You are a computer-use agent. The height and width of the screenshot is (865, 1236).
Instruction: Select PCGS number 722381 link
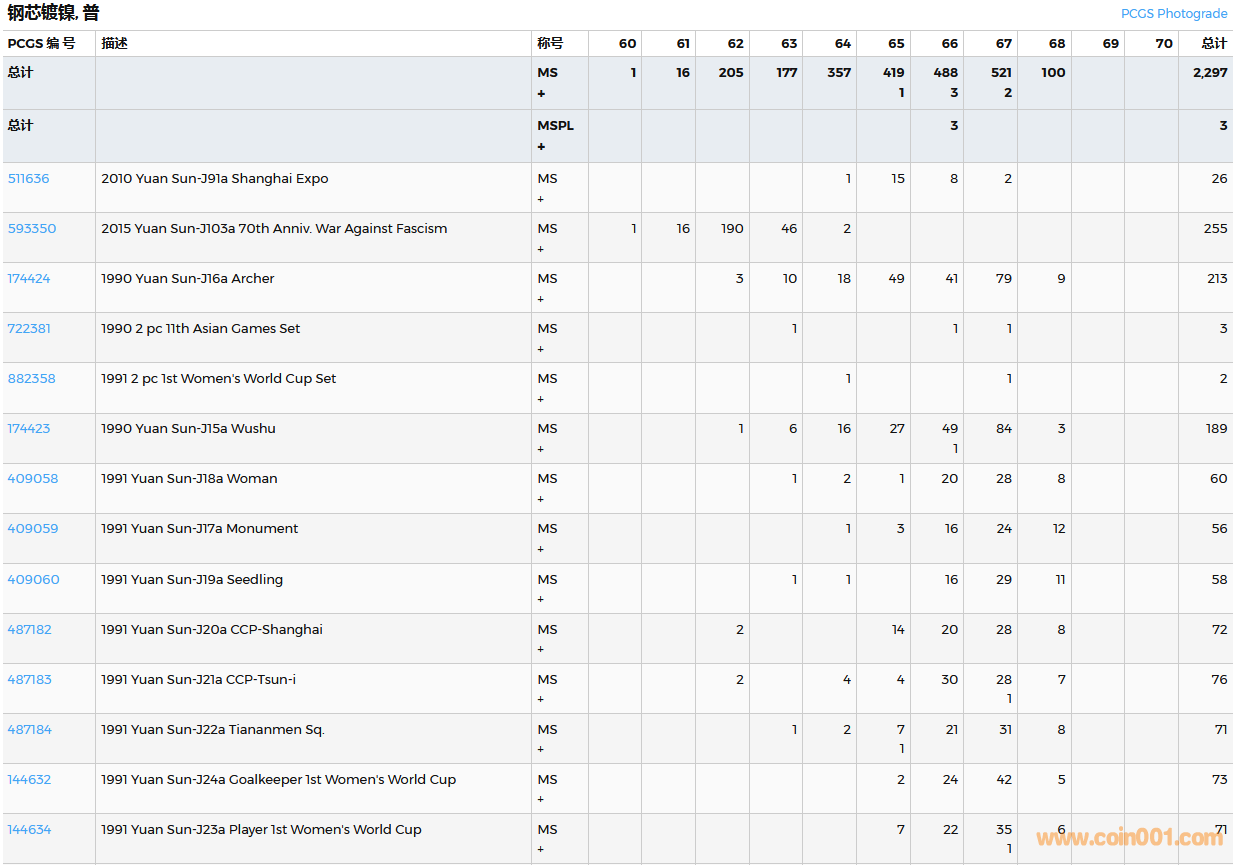29,329
